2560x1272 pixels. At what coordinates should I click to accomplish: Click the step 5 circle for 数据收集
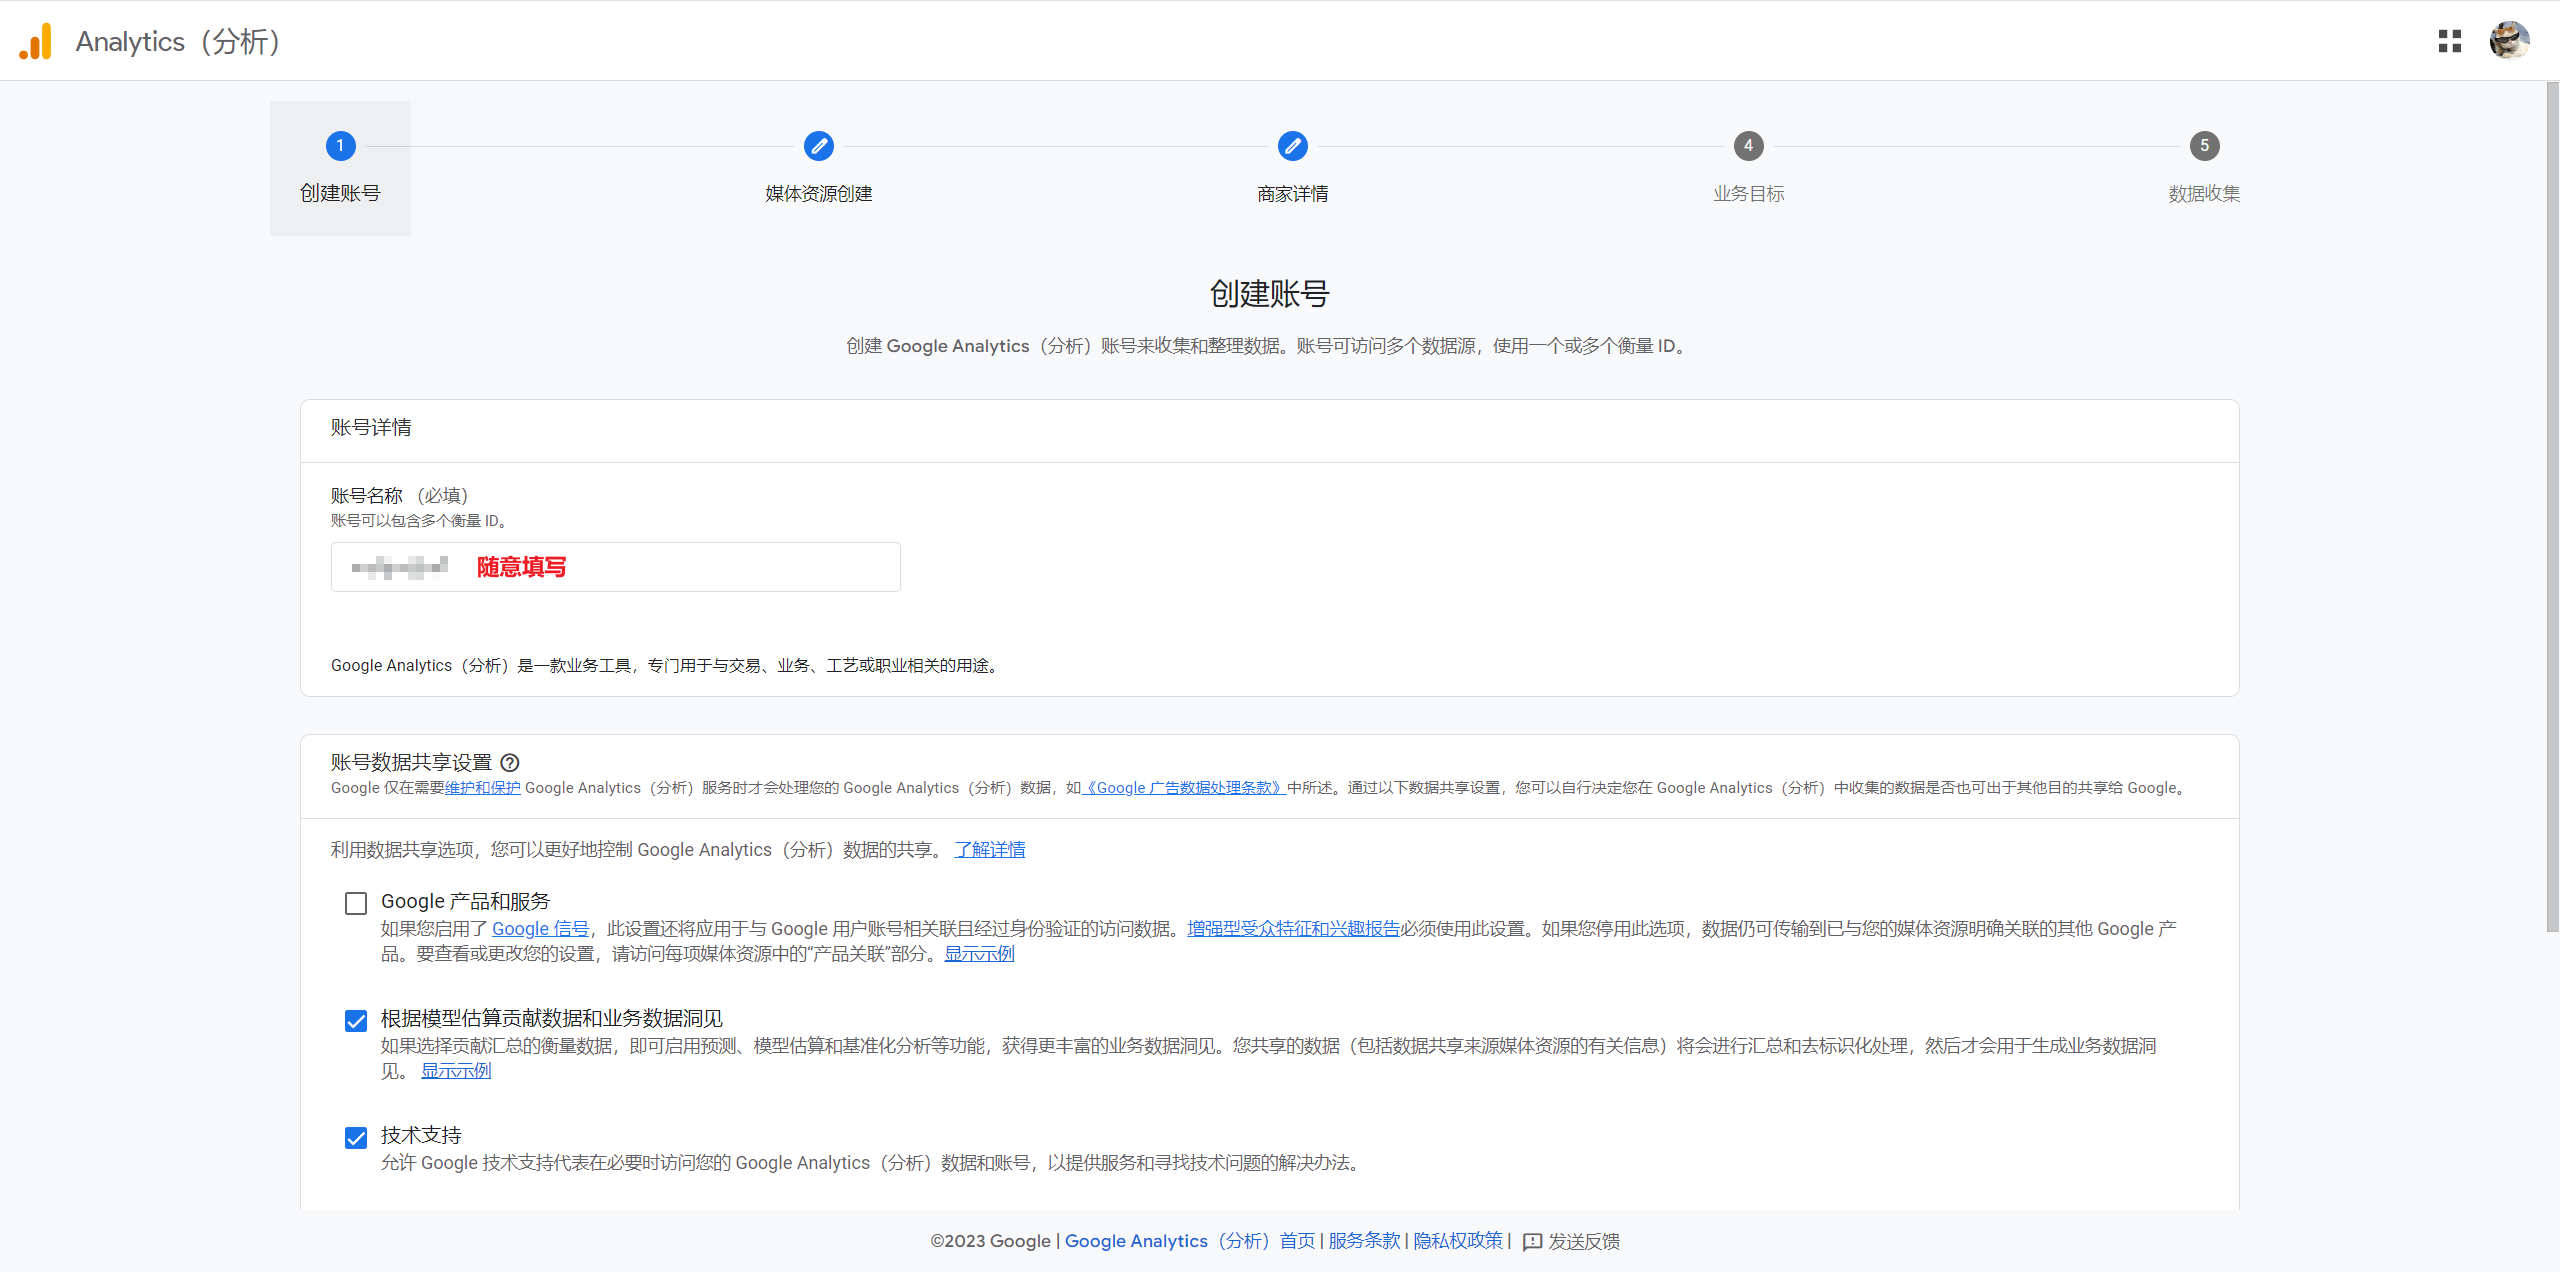pos(2204,146)
